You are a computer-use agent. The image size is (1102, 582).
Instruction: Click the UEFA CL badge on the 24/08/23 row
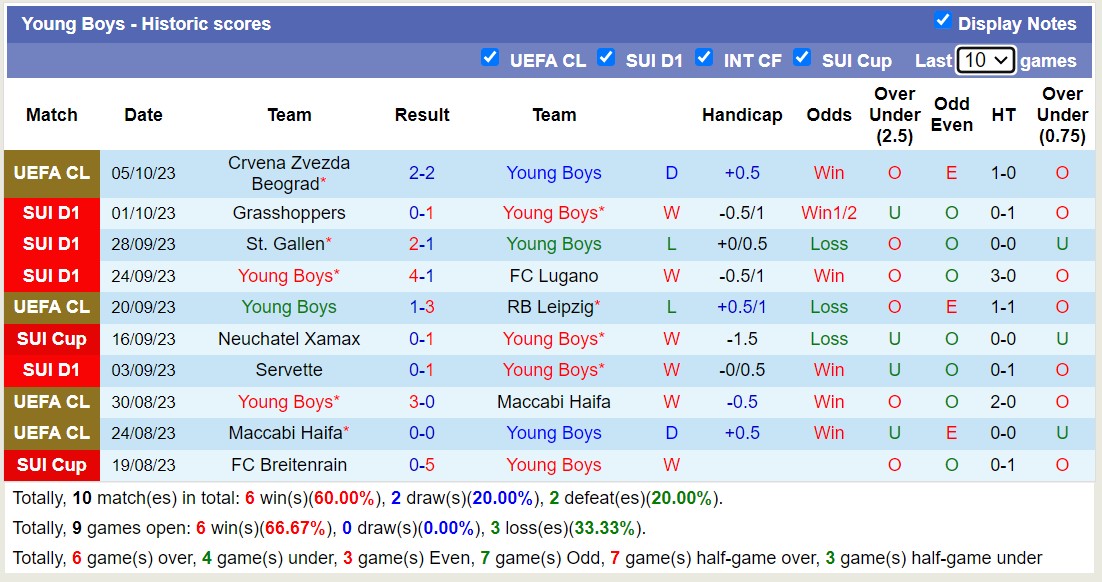(x=51, y=433)
